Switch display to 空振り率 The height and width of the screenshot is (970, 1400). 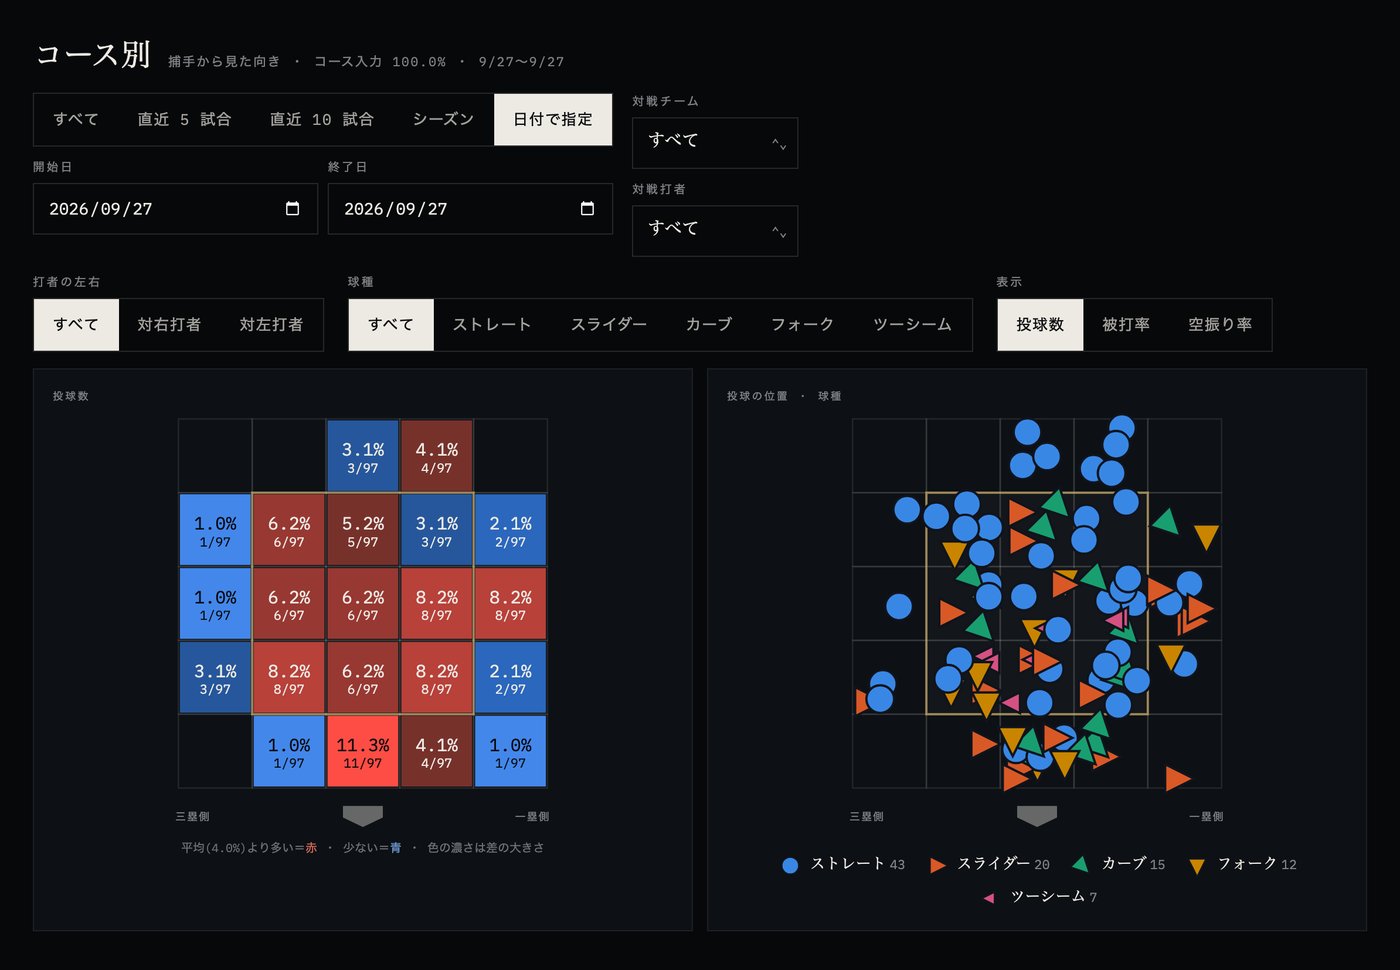click(x=1220, y=325)
